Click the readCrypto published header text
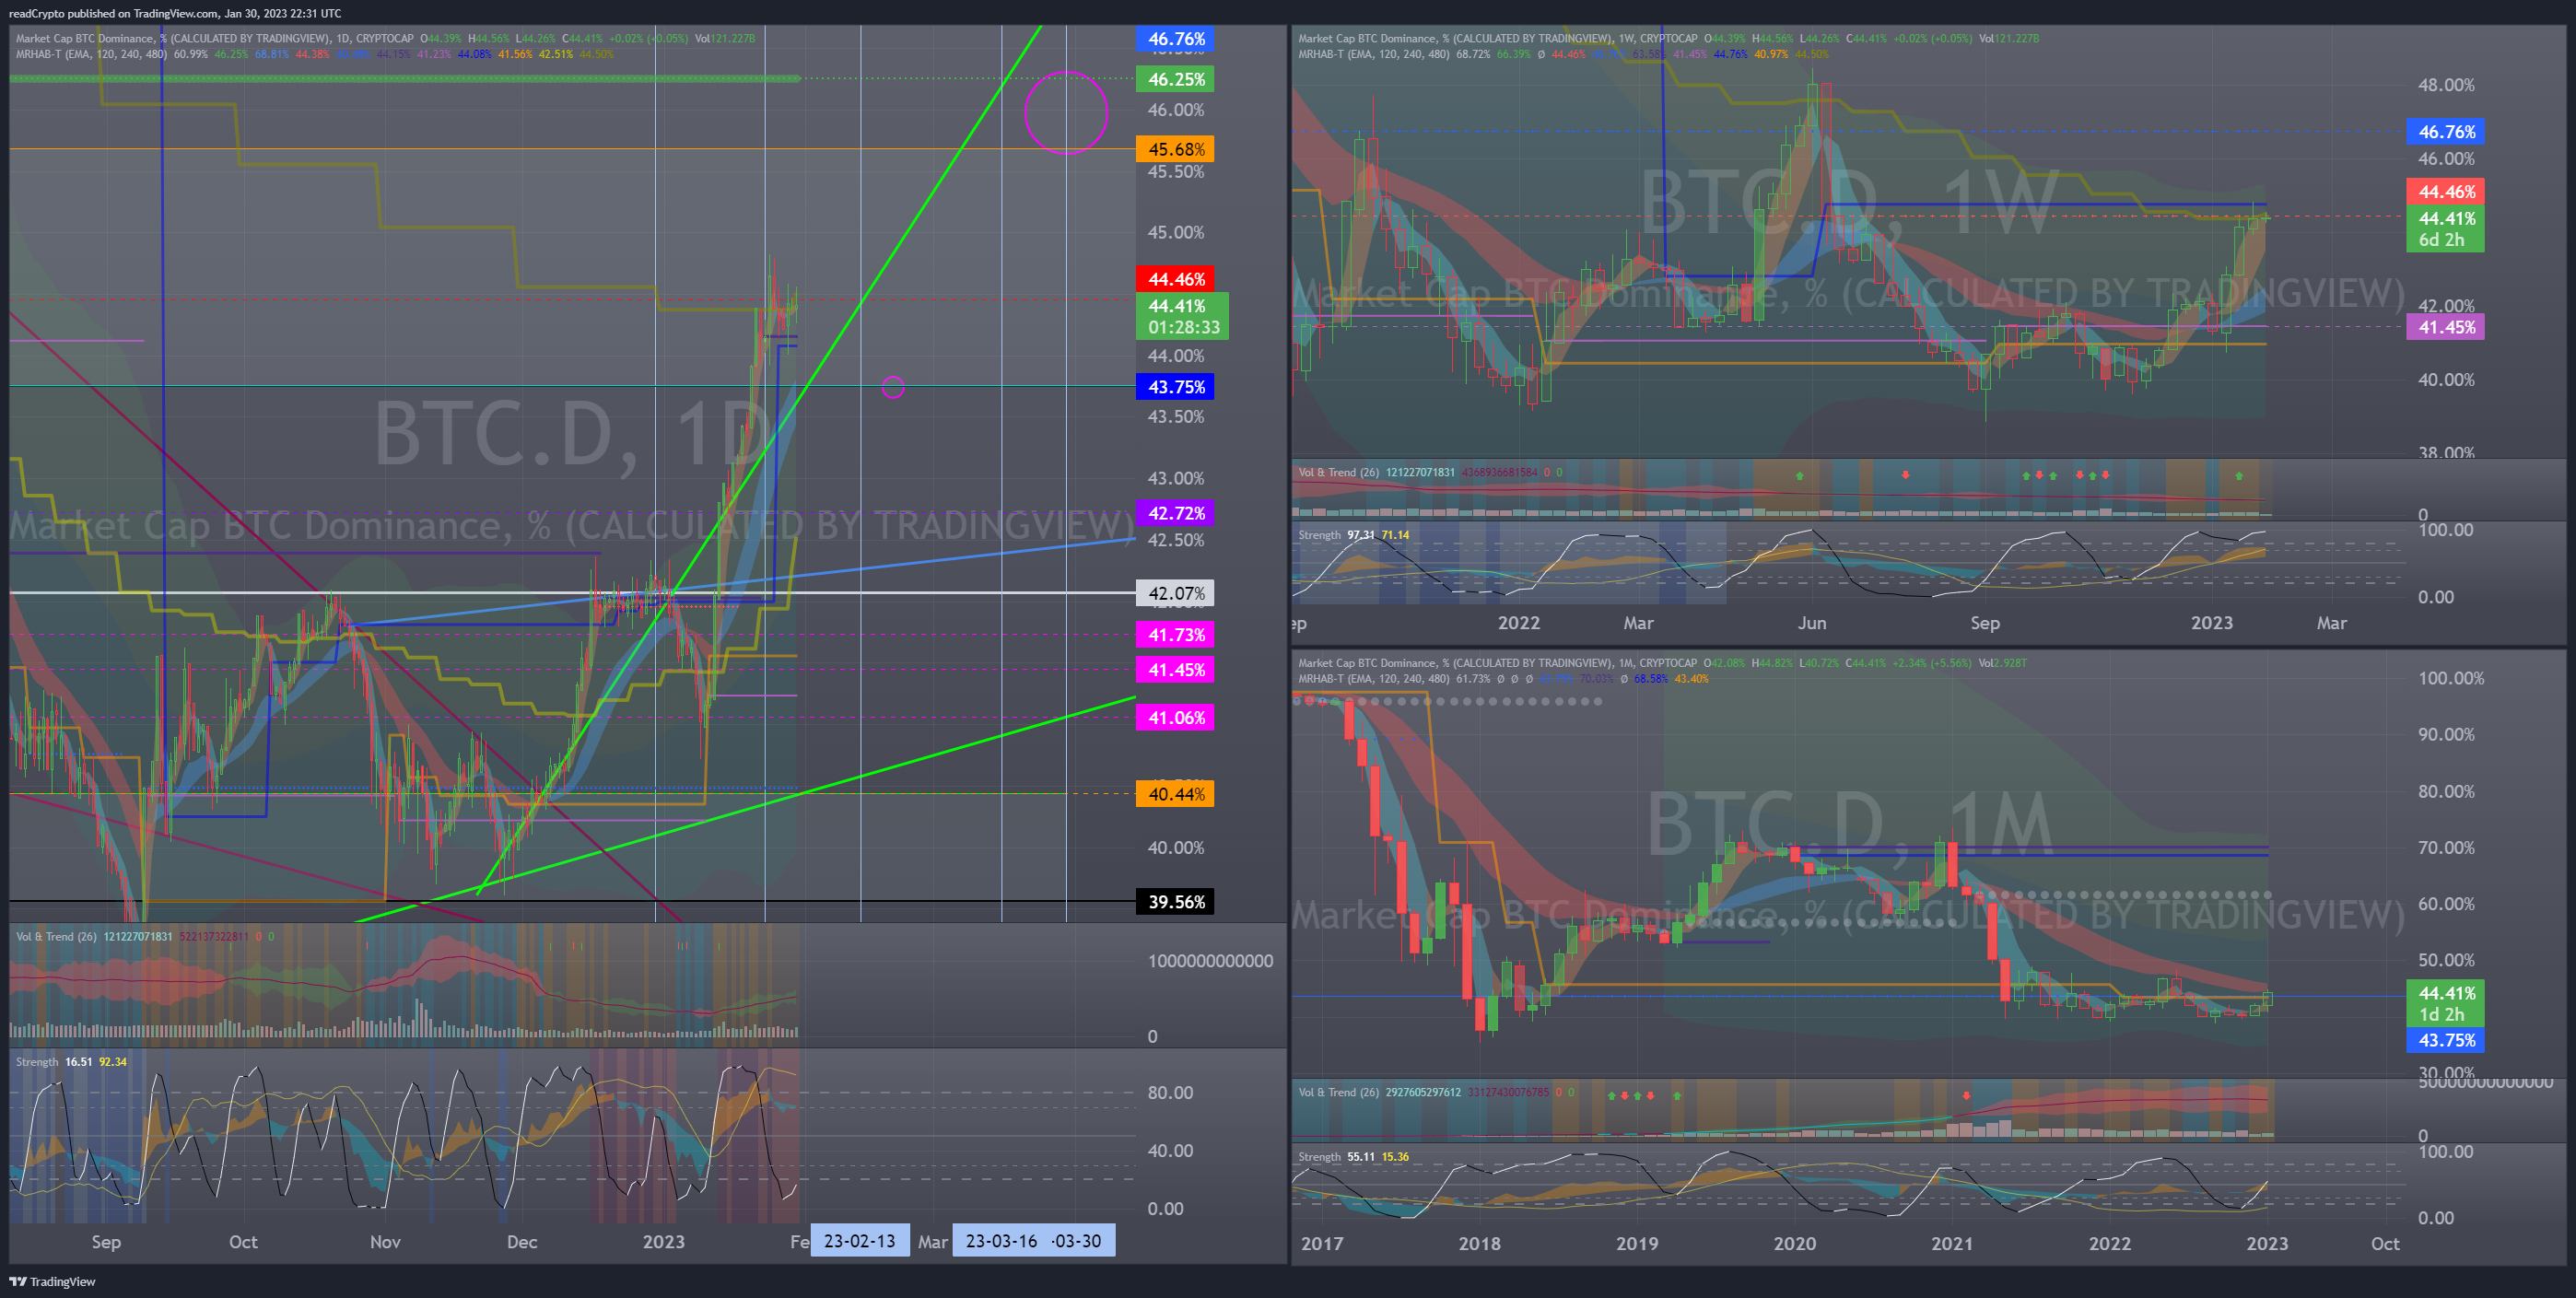2576x1298 pixels. [175, 13]
